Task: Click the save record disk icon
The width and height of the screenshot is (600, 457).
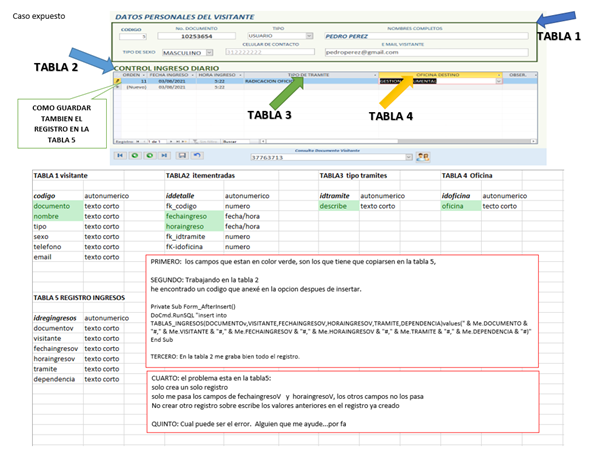Action: (181, 156)
